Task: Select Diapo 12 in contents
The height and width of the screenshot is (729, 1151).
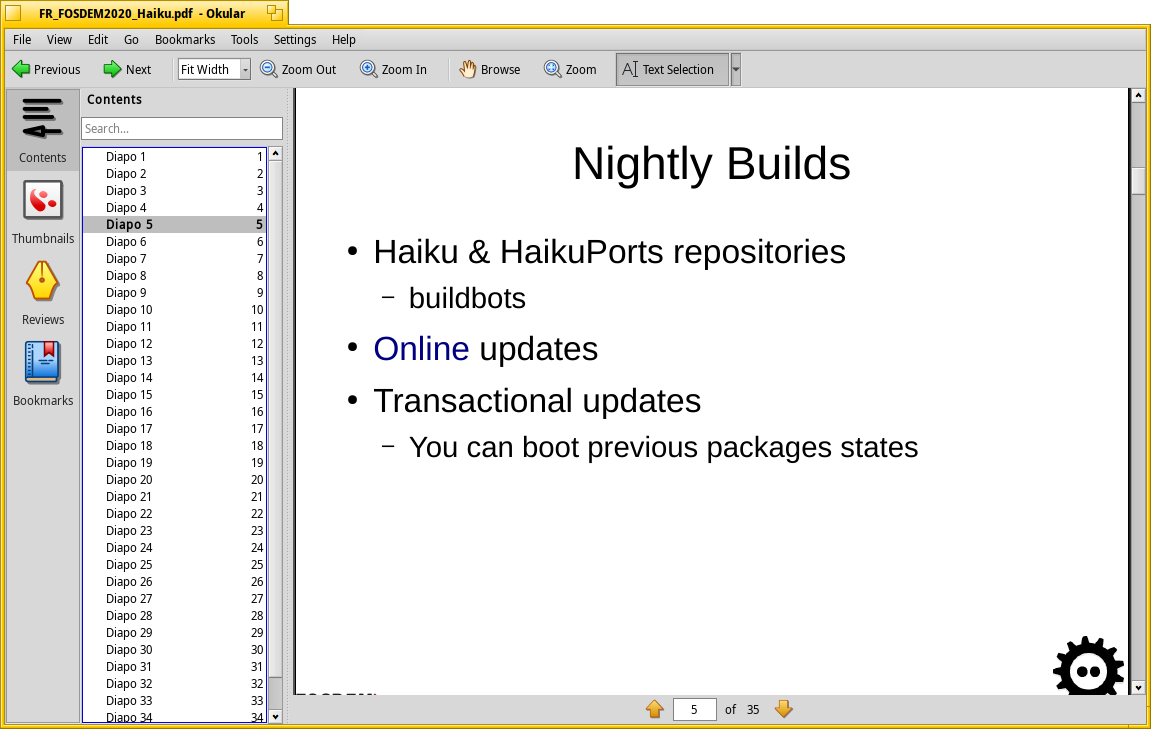Action: coord(174,344)
